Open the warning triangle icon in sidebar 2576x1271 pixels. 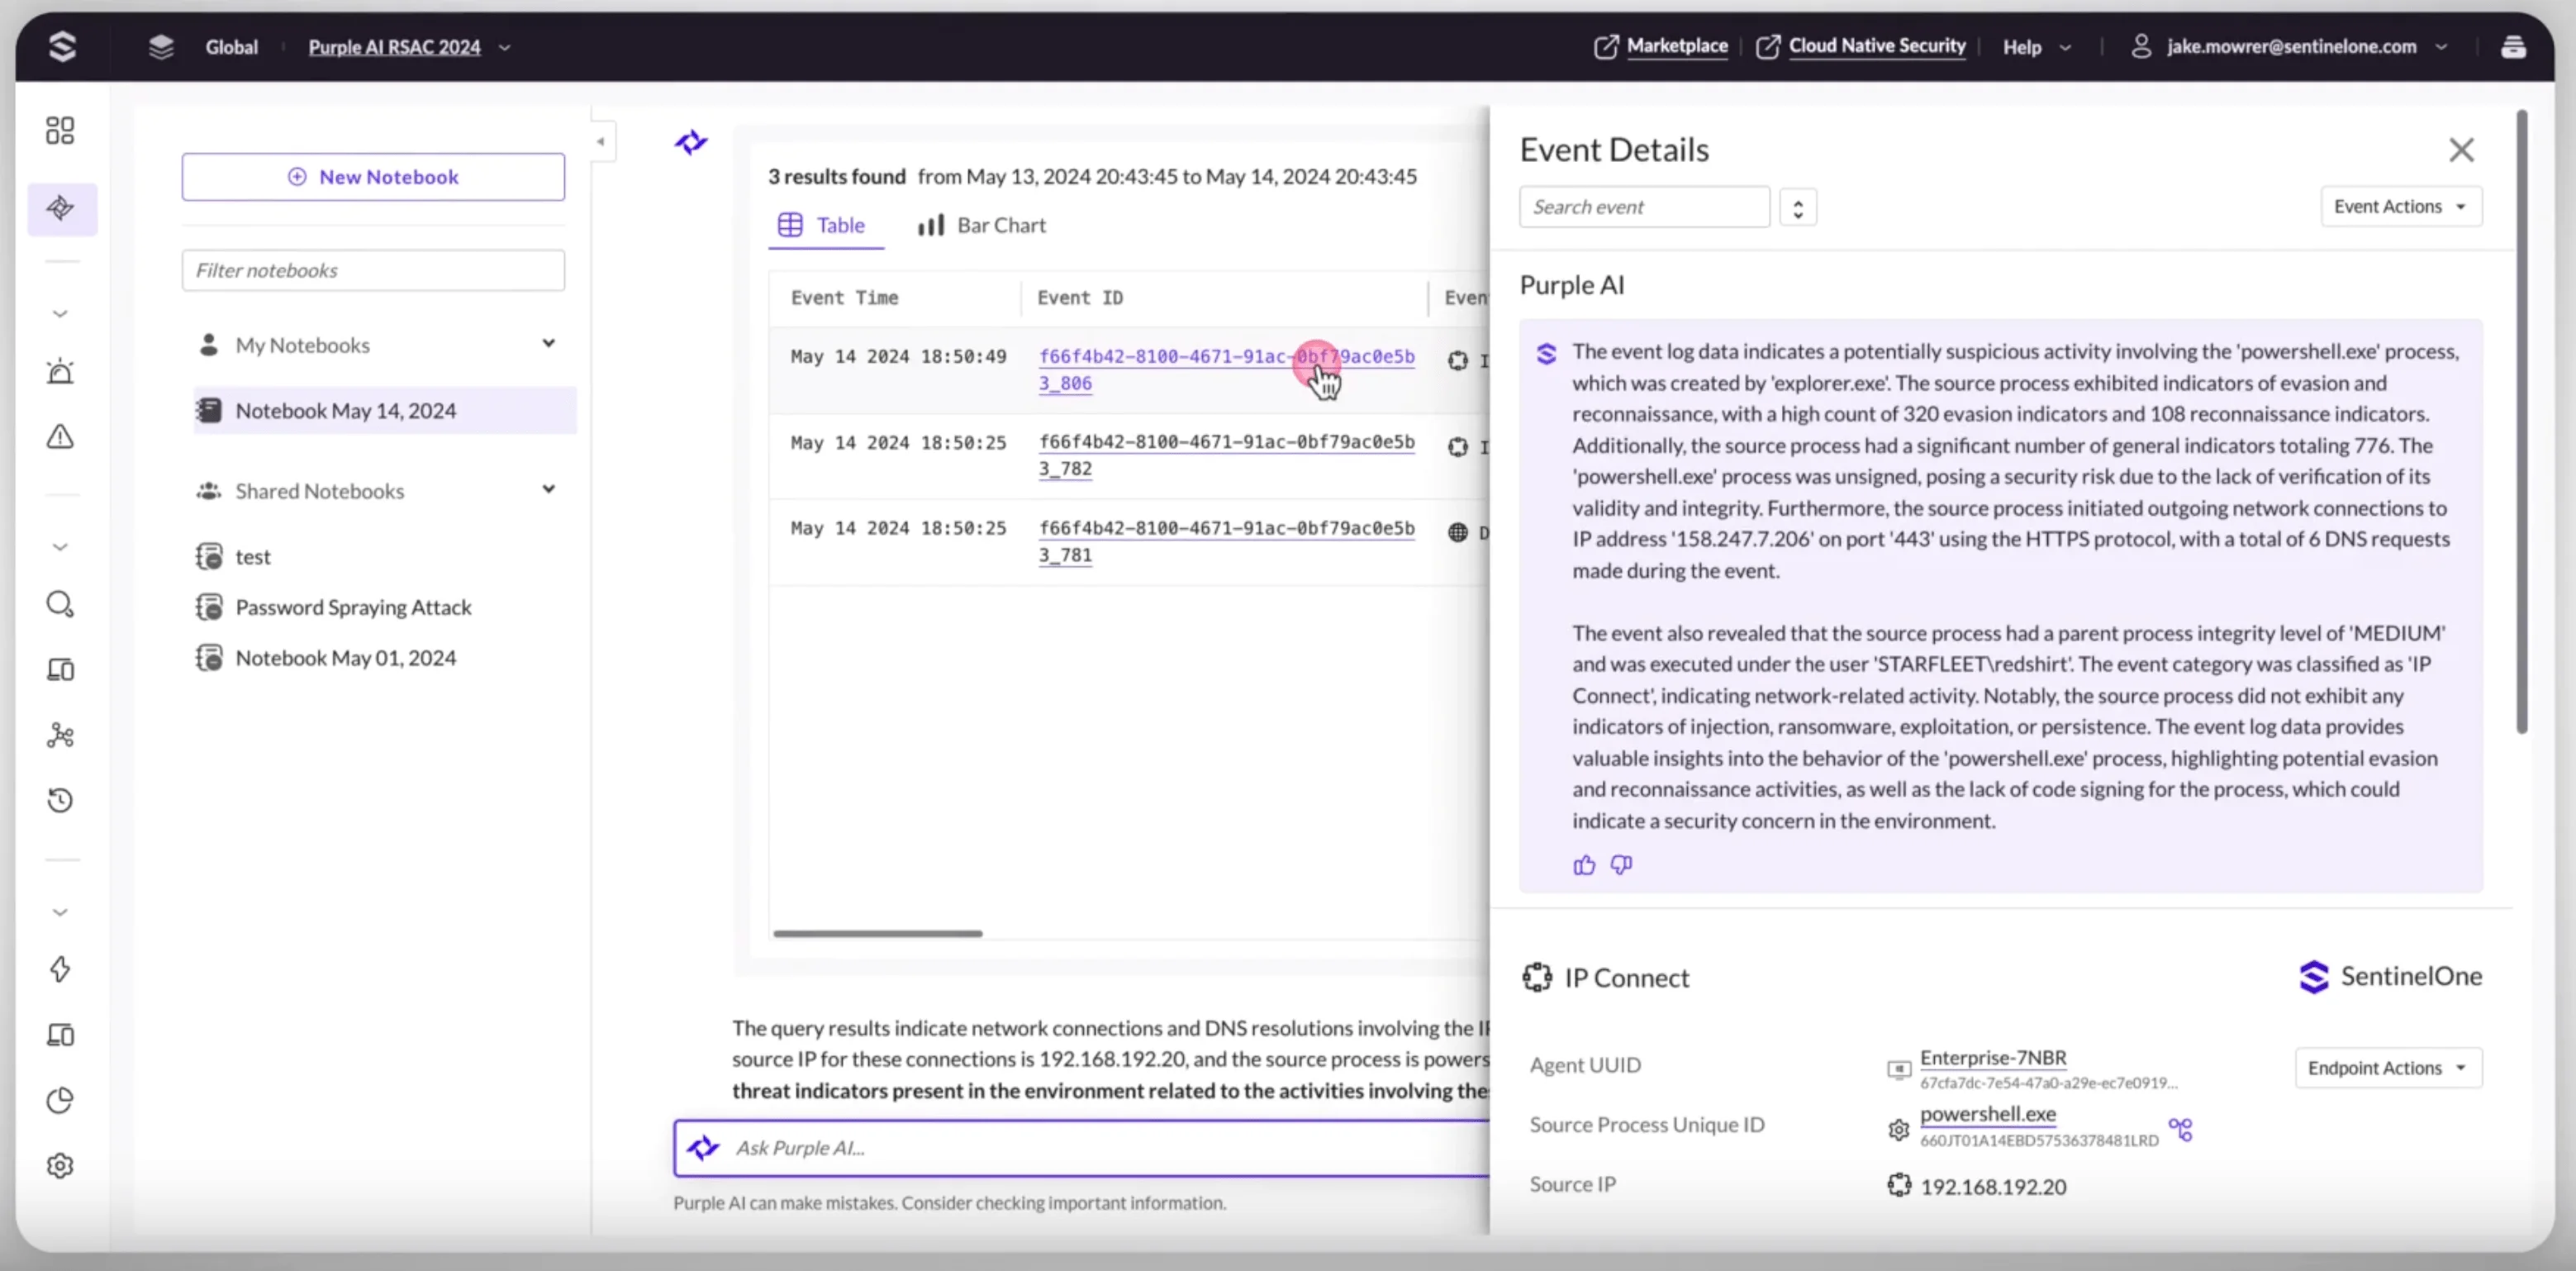tap(60, 437)
